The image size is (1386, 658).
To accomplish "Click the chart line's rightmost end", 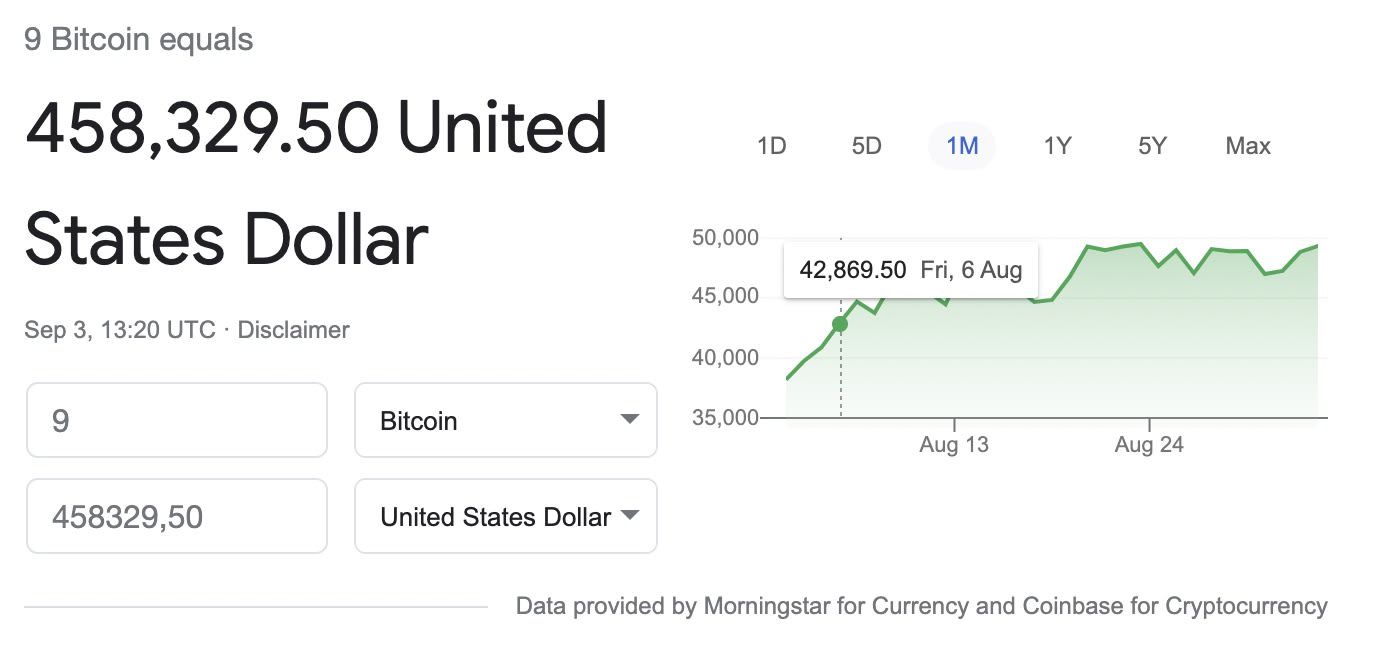I will (1317, 246).
